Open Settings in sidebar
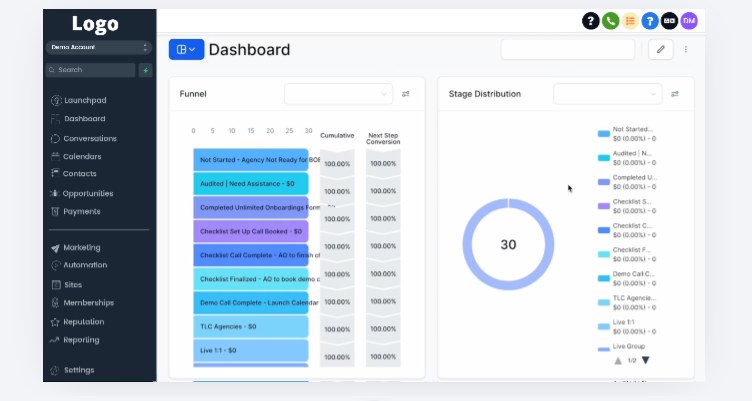Screen dimensions: 752x401 72,370
